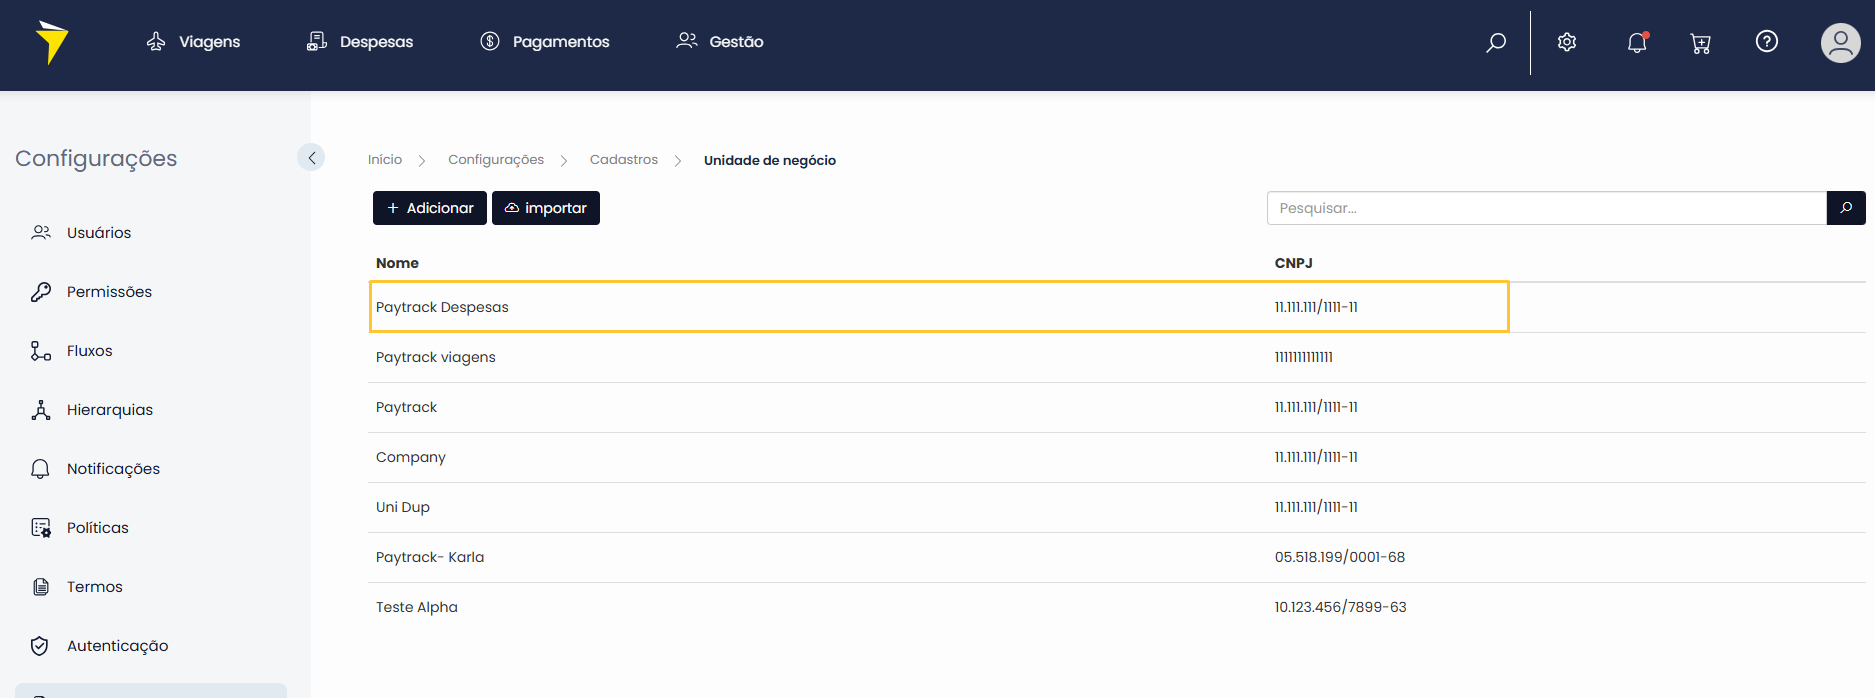The image size is (1875, 698).
Task: Click the Unidade de negócio breadcrumb
Action: (x=770, y=160)
